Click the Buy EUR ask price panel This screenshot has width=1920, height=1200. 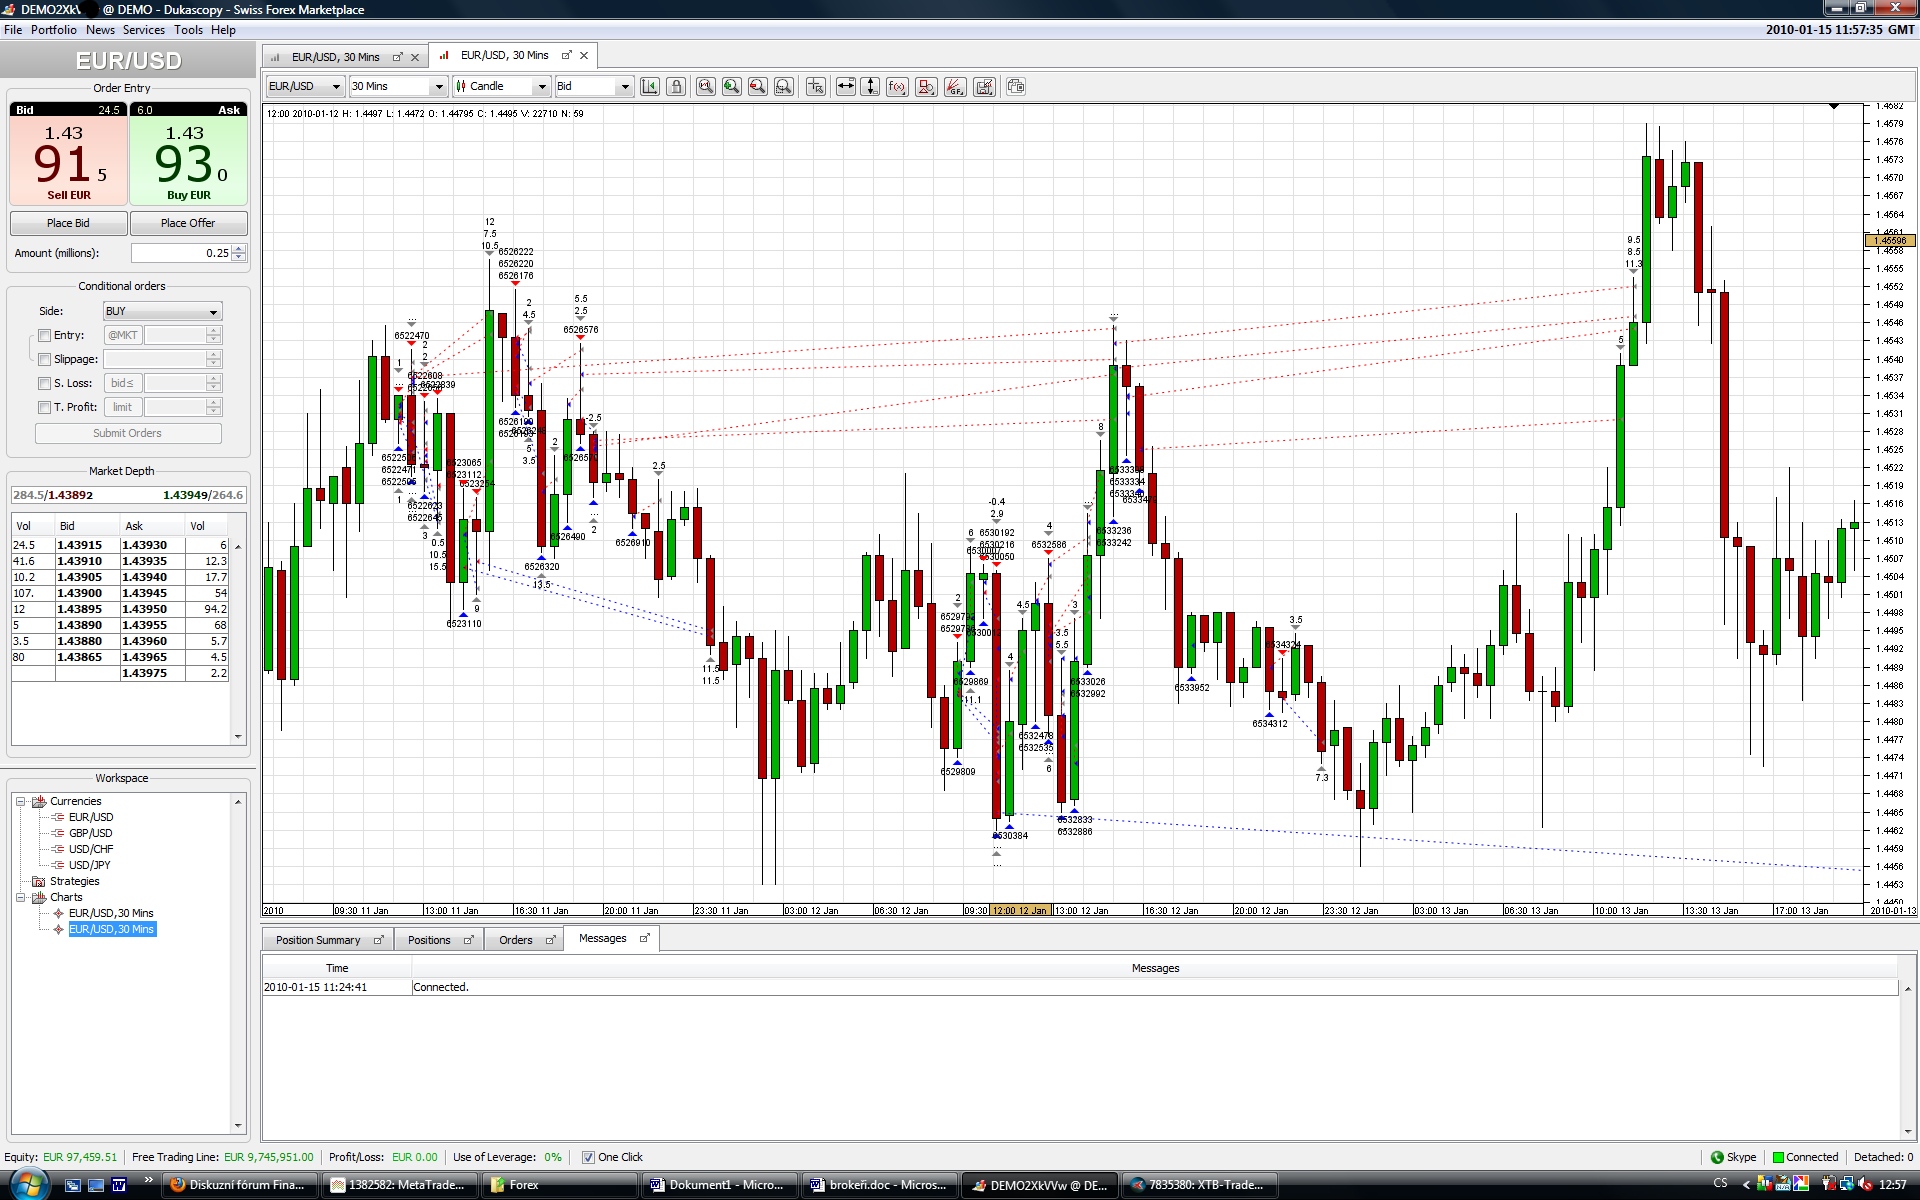(188, 160)
